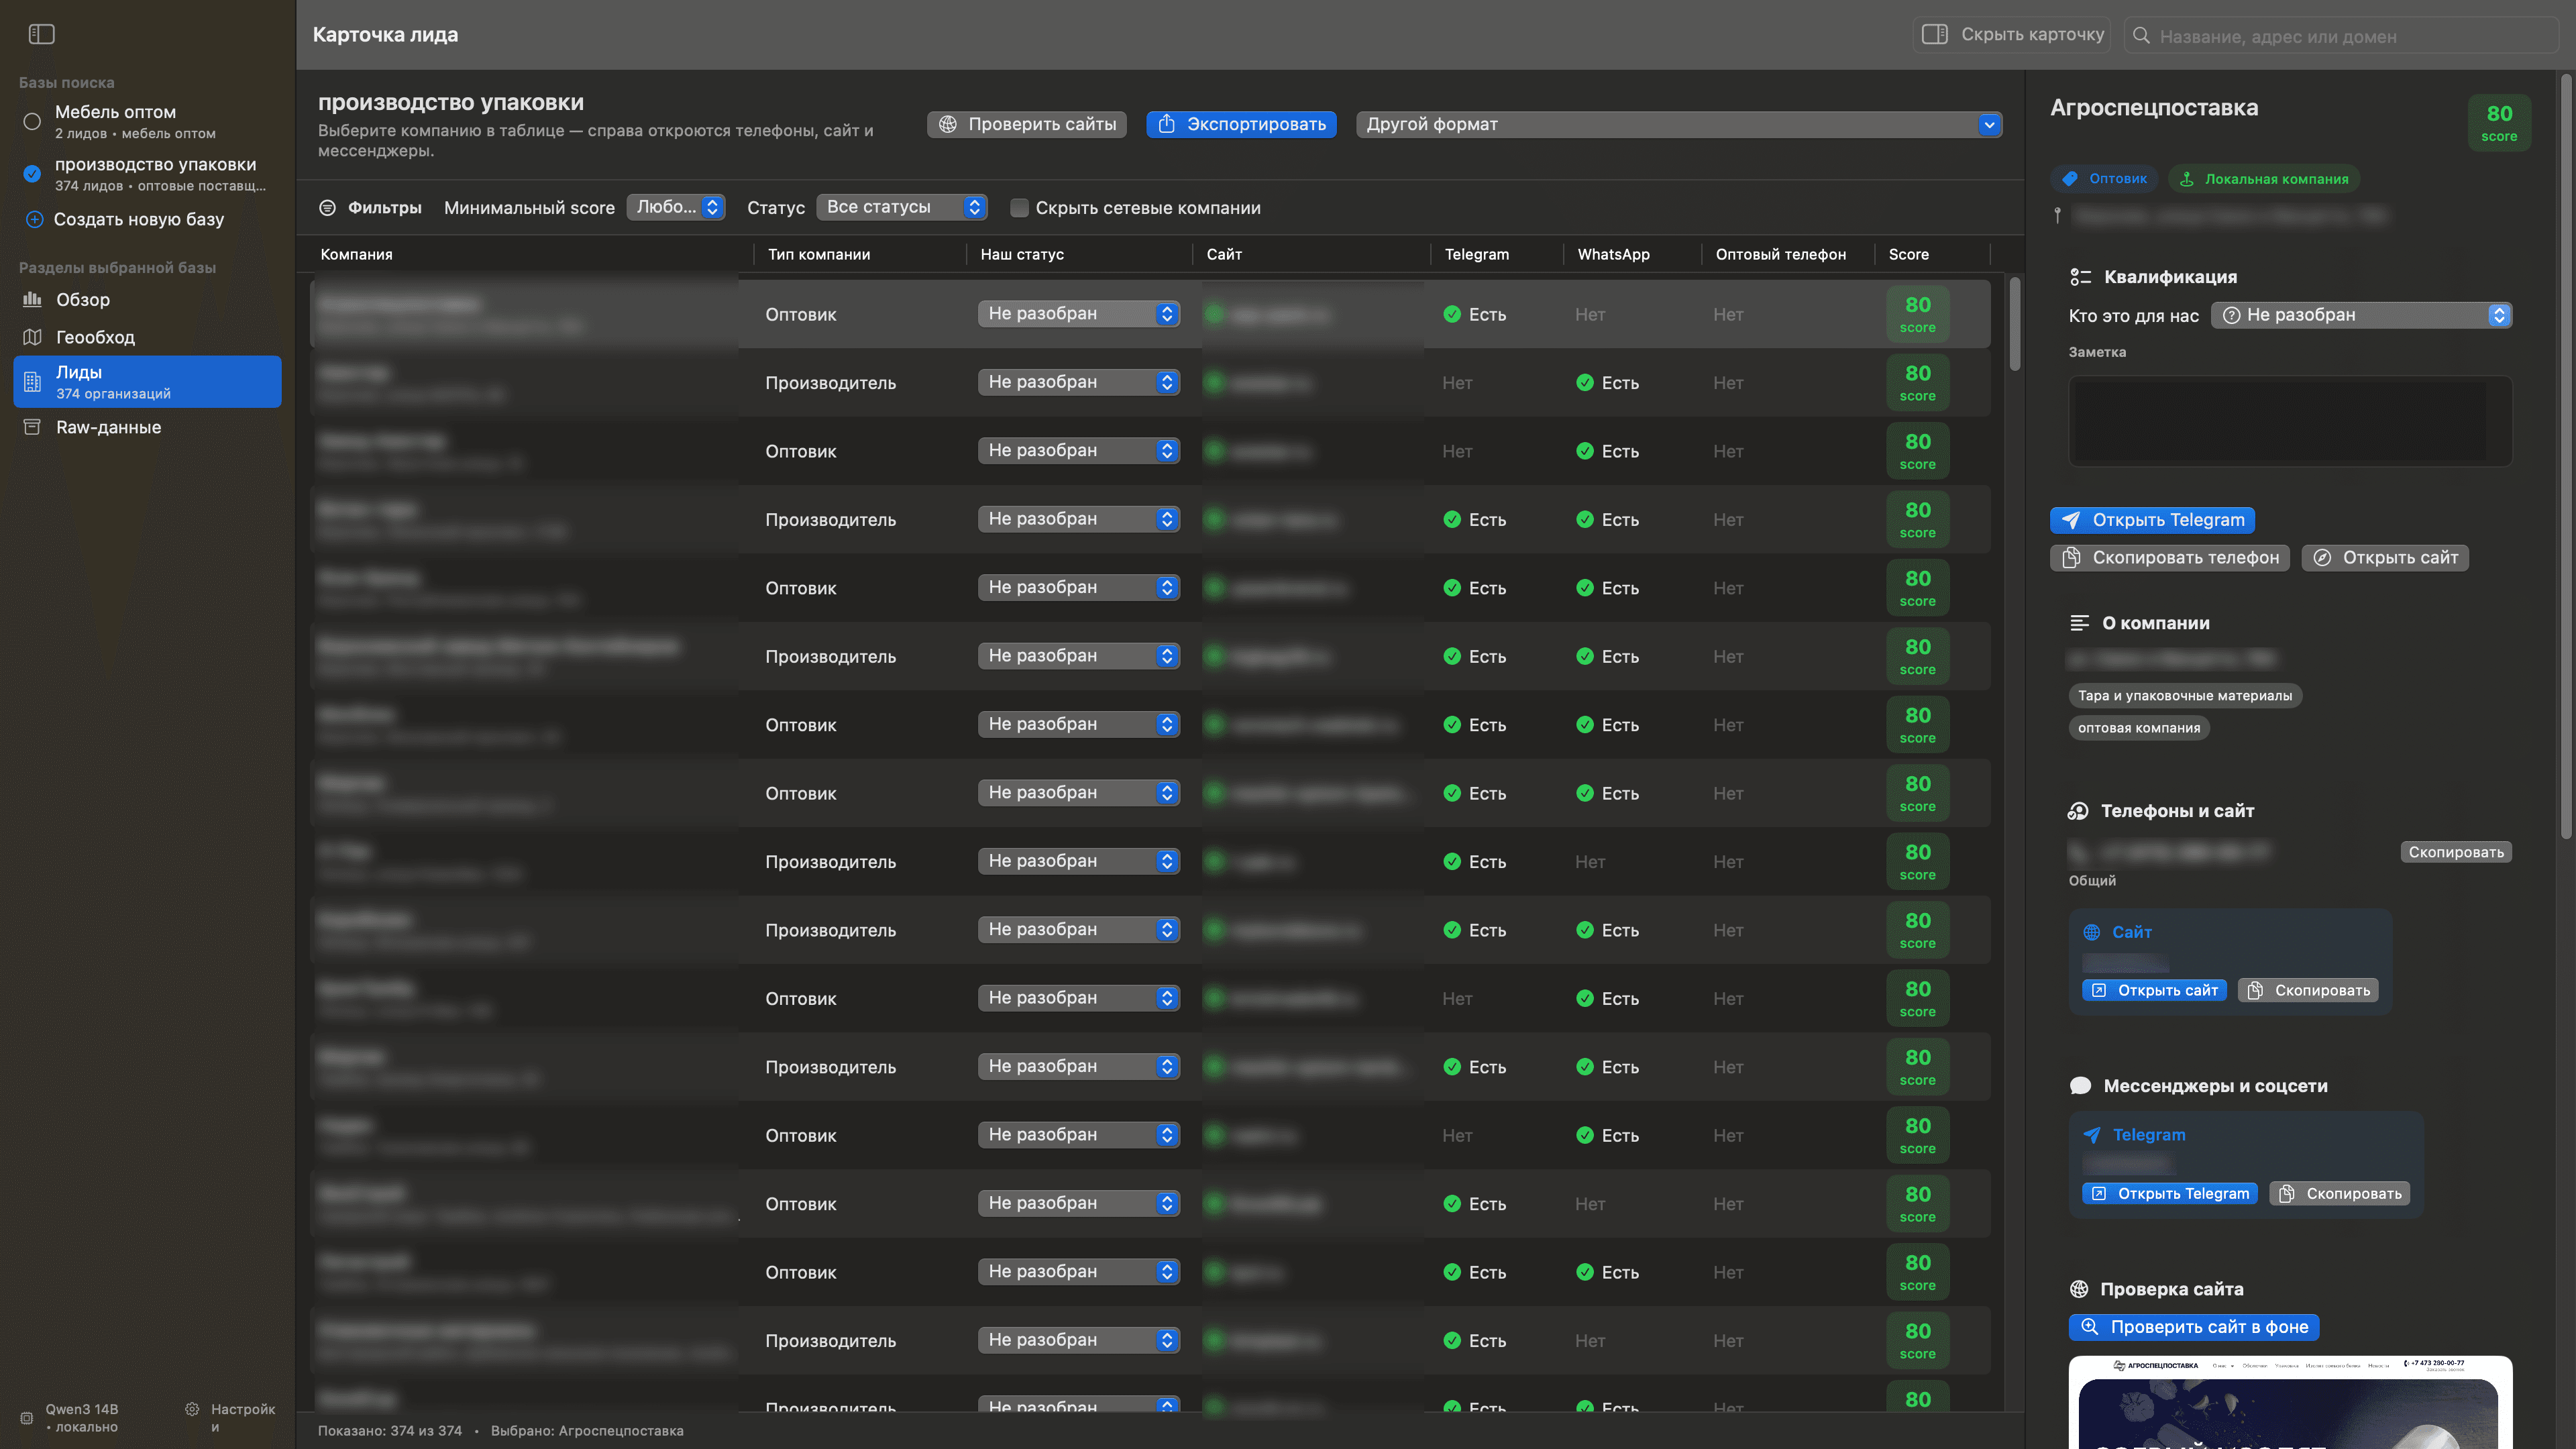This screenshot has height=1449, width=2576.
Task: Open the Другой формат dropdown
Action: (1679, 124)
